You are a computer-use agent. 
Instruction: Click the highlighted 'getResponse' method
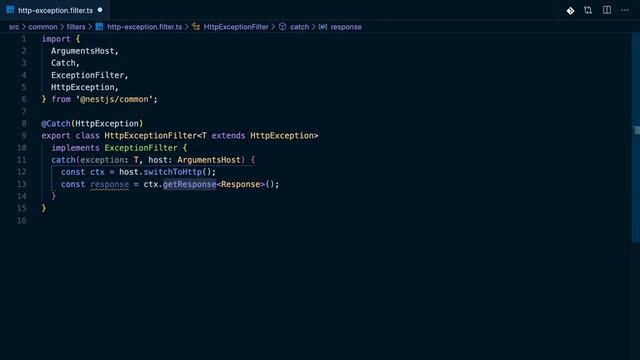(189, 184)
